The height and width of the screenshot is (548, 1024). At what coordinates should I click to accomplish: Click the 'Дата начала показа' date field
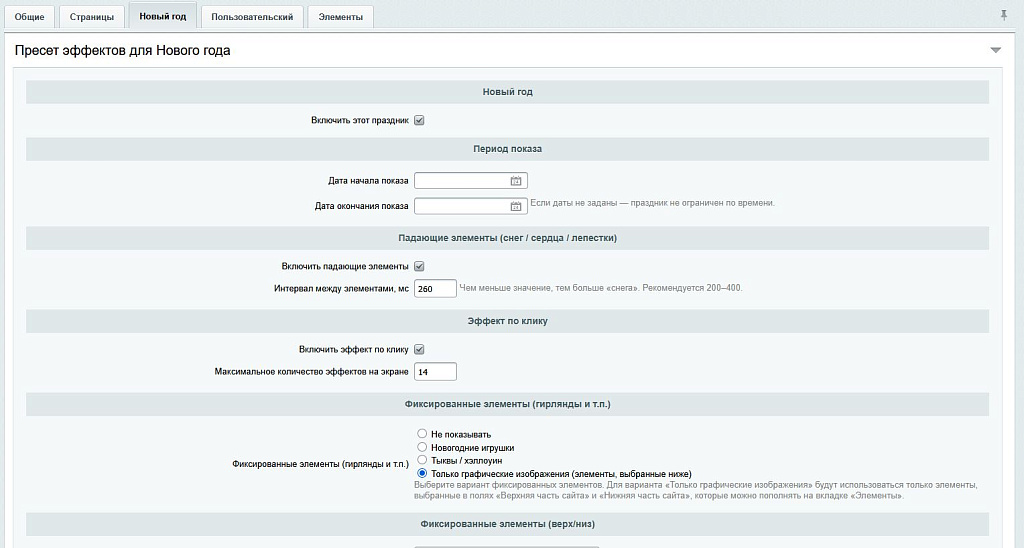click(x=462, y=181)
